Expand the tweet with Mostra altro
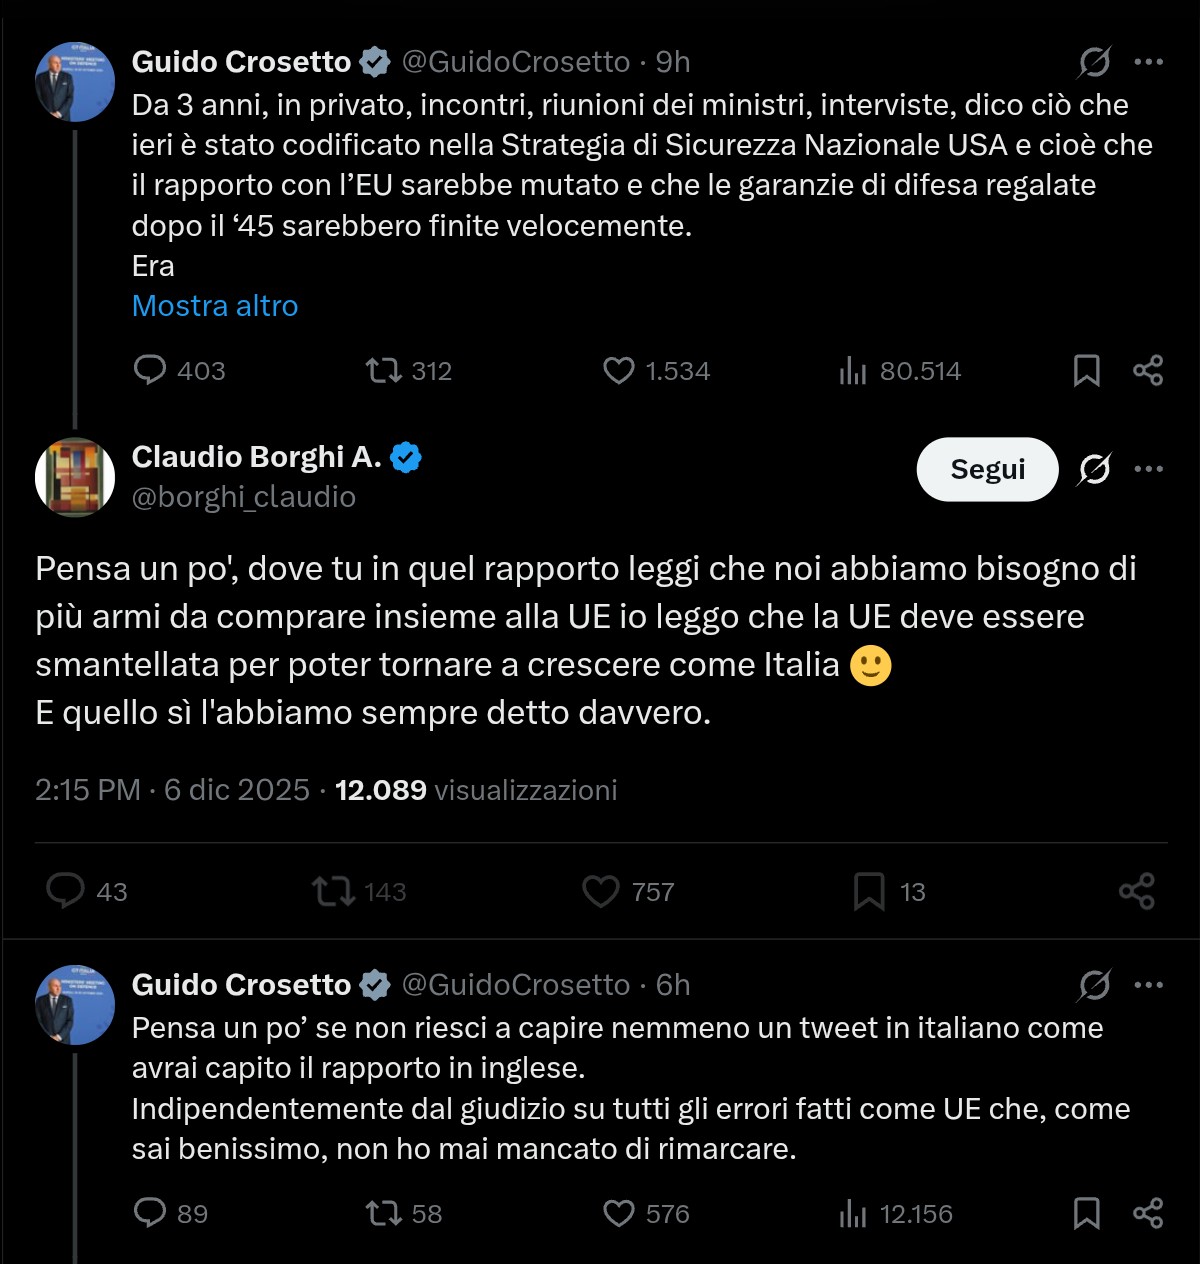 coord(214,306)
